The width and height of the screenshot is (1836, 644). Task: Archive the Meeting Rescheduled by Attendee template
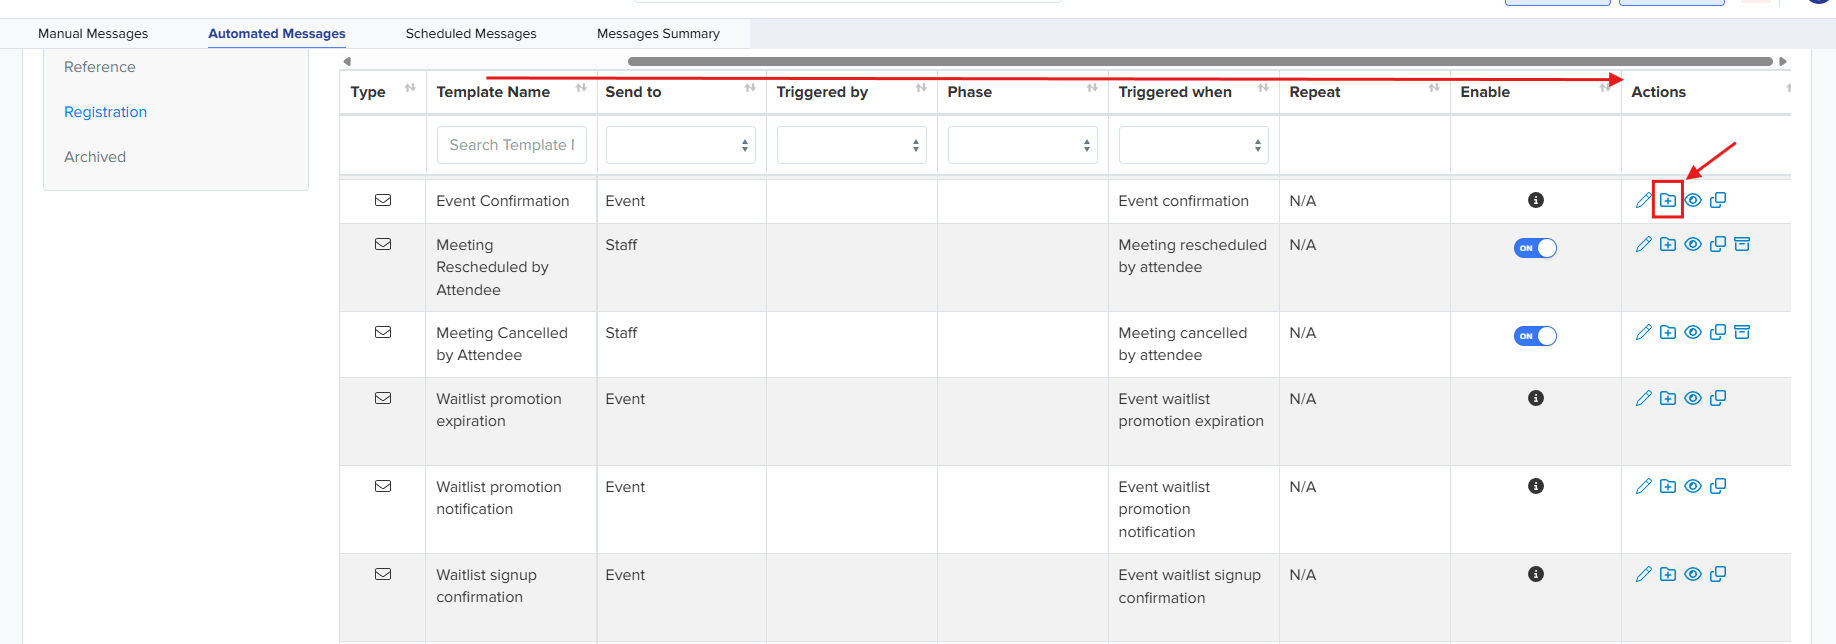[1742, 244]
